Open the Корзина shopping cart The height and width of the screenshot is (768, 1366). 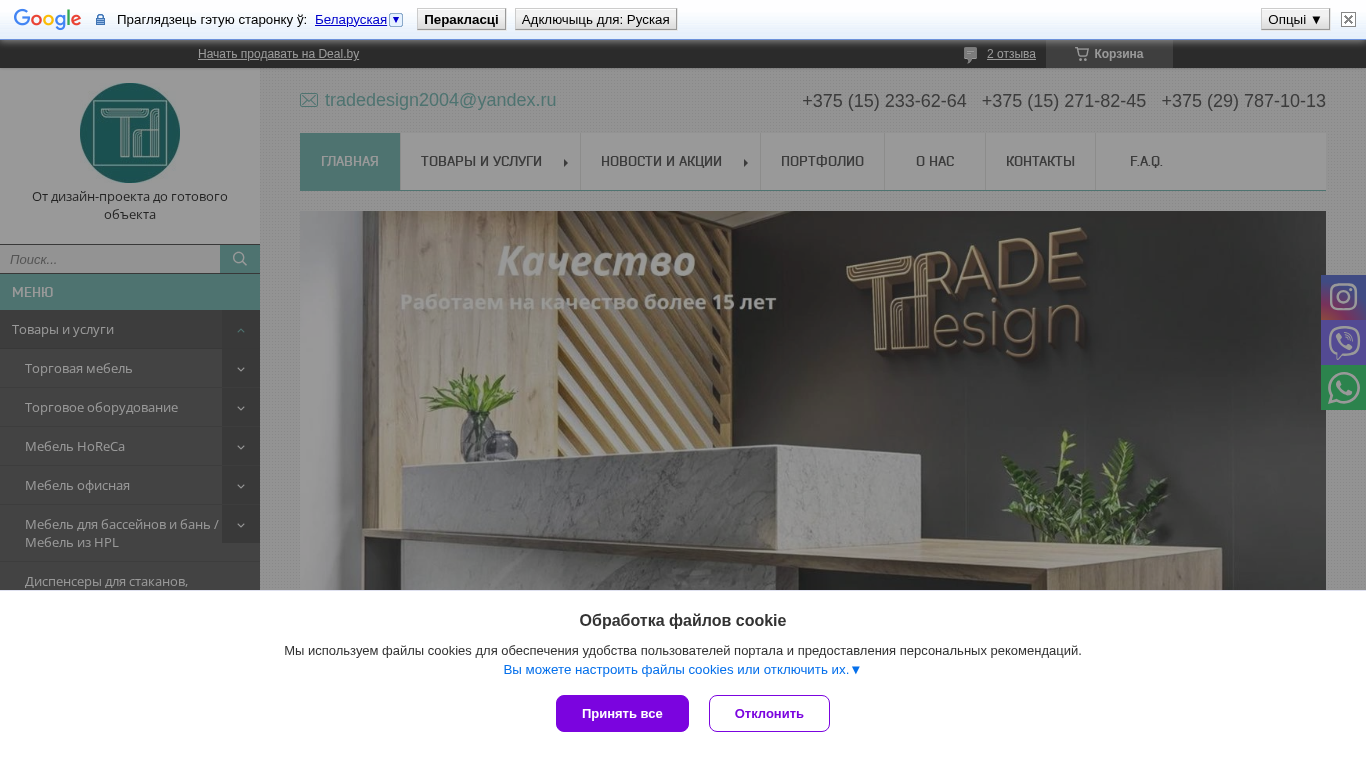pyautogui.click(x=1109, y=54)
